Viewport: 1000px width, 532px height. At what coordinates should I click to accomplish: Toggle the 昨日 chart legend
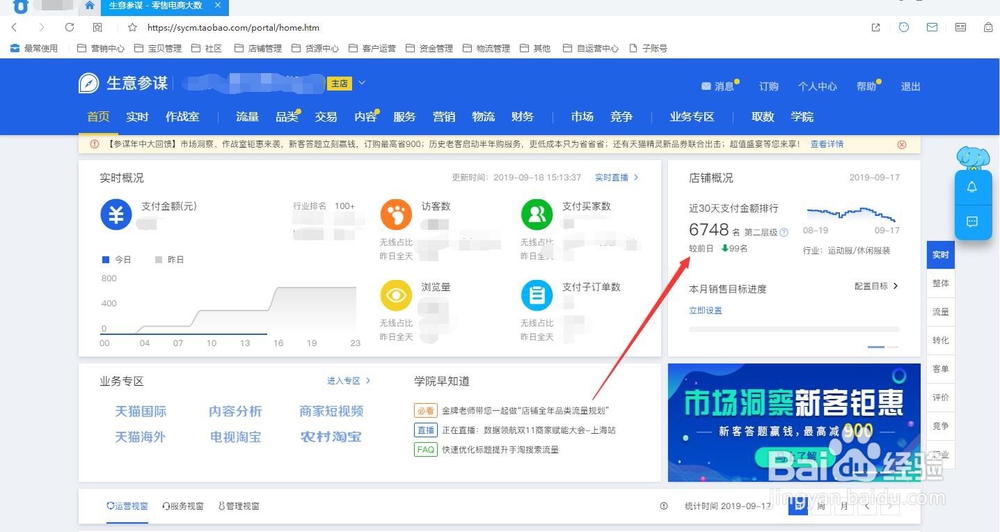[x=169, y=260]
